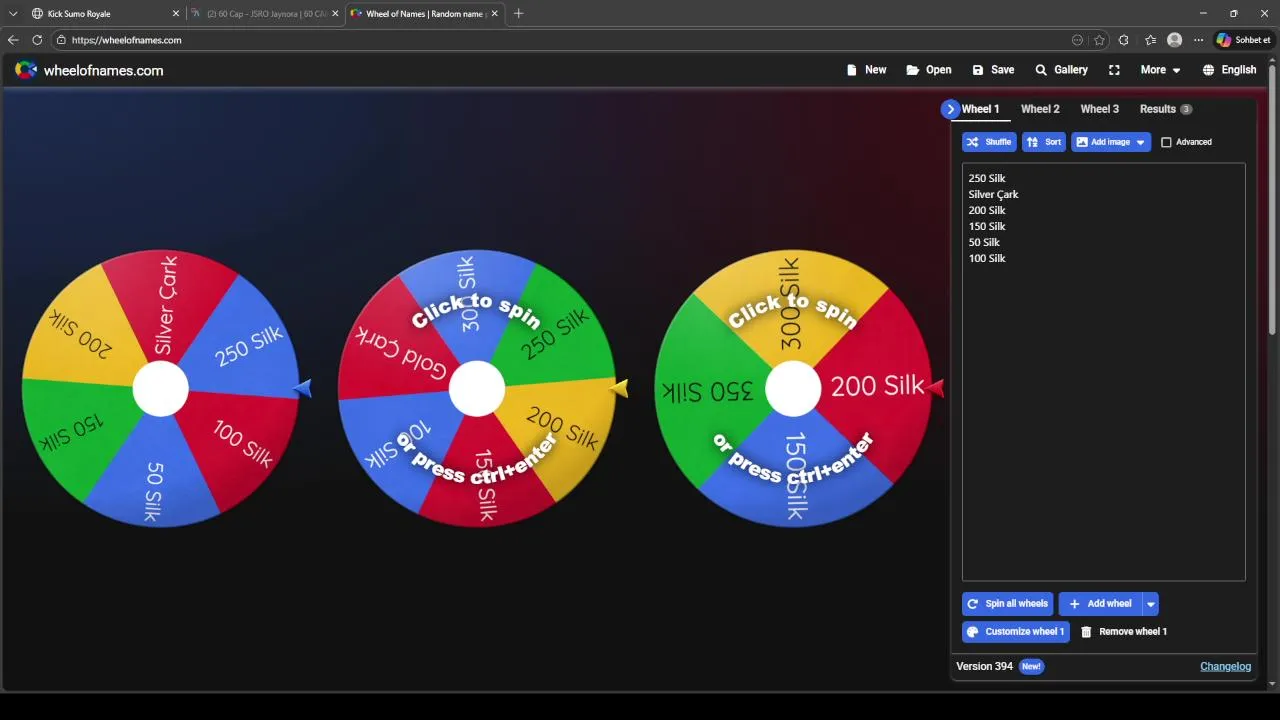Enable the Advanced checkbox
Image resolution: width=1280 pixels, height=720 pixels.
click(1166, 142)
